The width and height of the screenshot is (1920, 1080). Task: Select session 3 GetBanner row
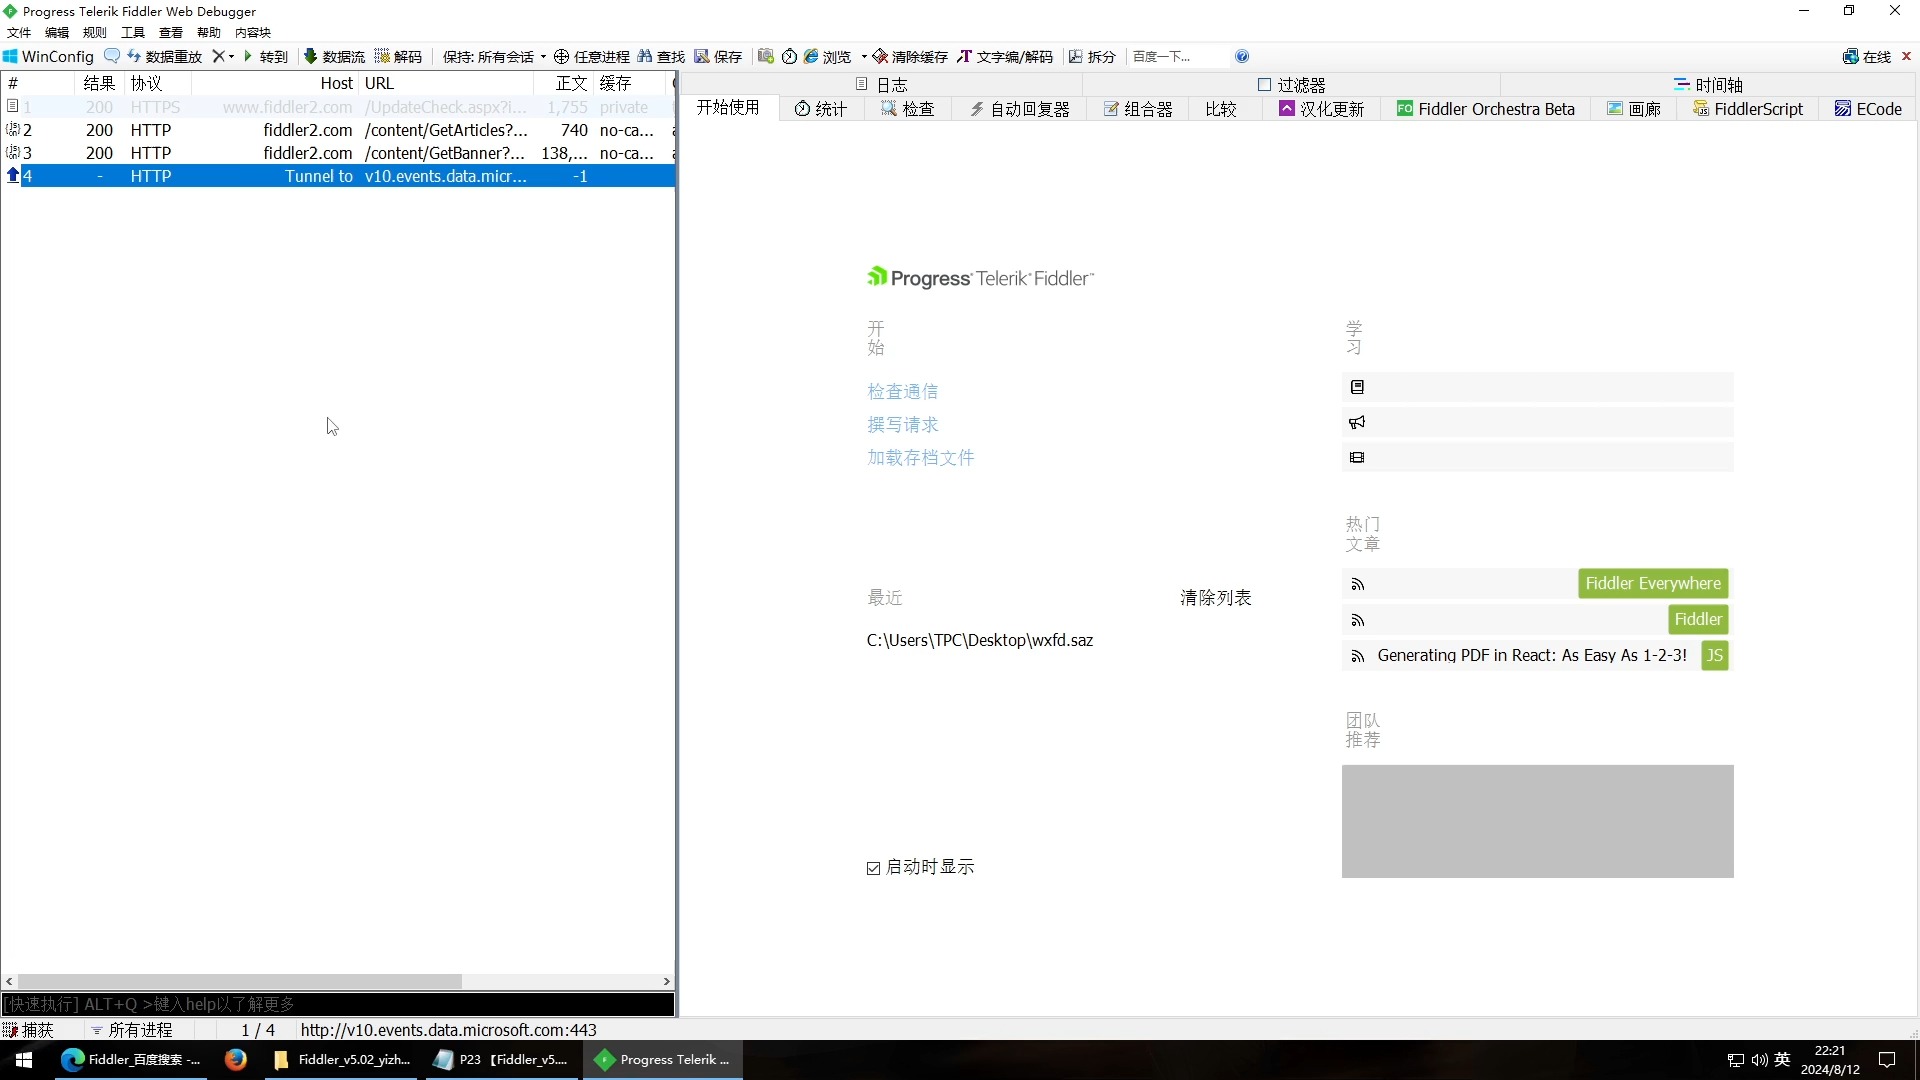coord(338,153)
